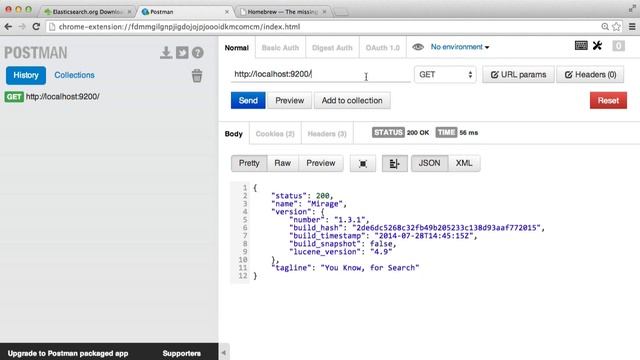Toggle fullscreen response view icon
640x360 pixels.
(x=363, y=164)
